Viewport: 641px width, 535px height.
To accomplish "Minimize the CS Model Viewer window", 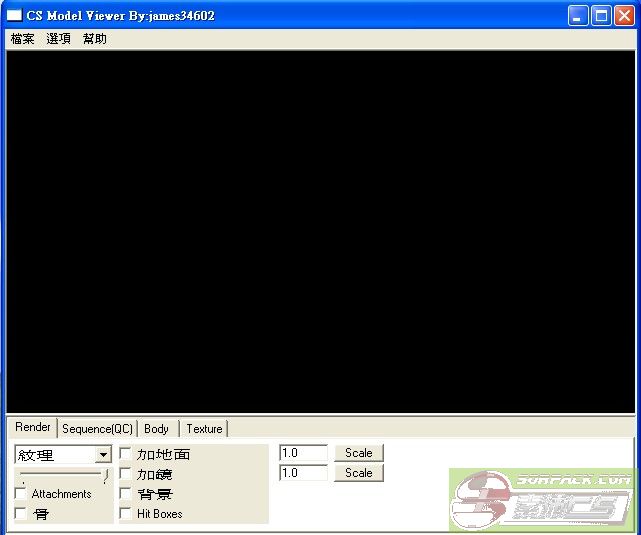I will [579, 16].
